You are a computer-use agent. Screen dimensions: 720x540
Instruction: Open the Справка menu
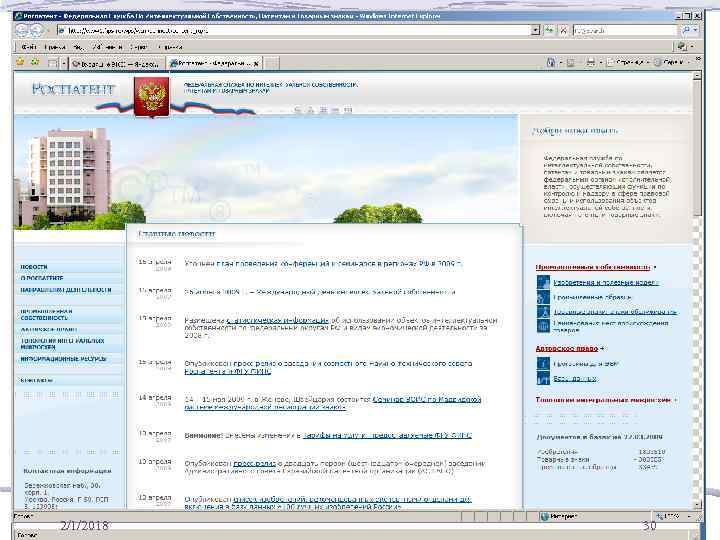coord(170,47)
